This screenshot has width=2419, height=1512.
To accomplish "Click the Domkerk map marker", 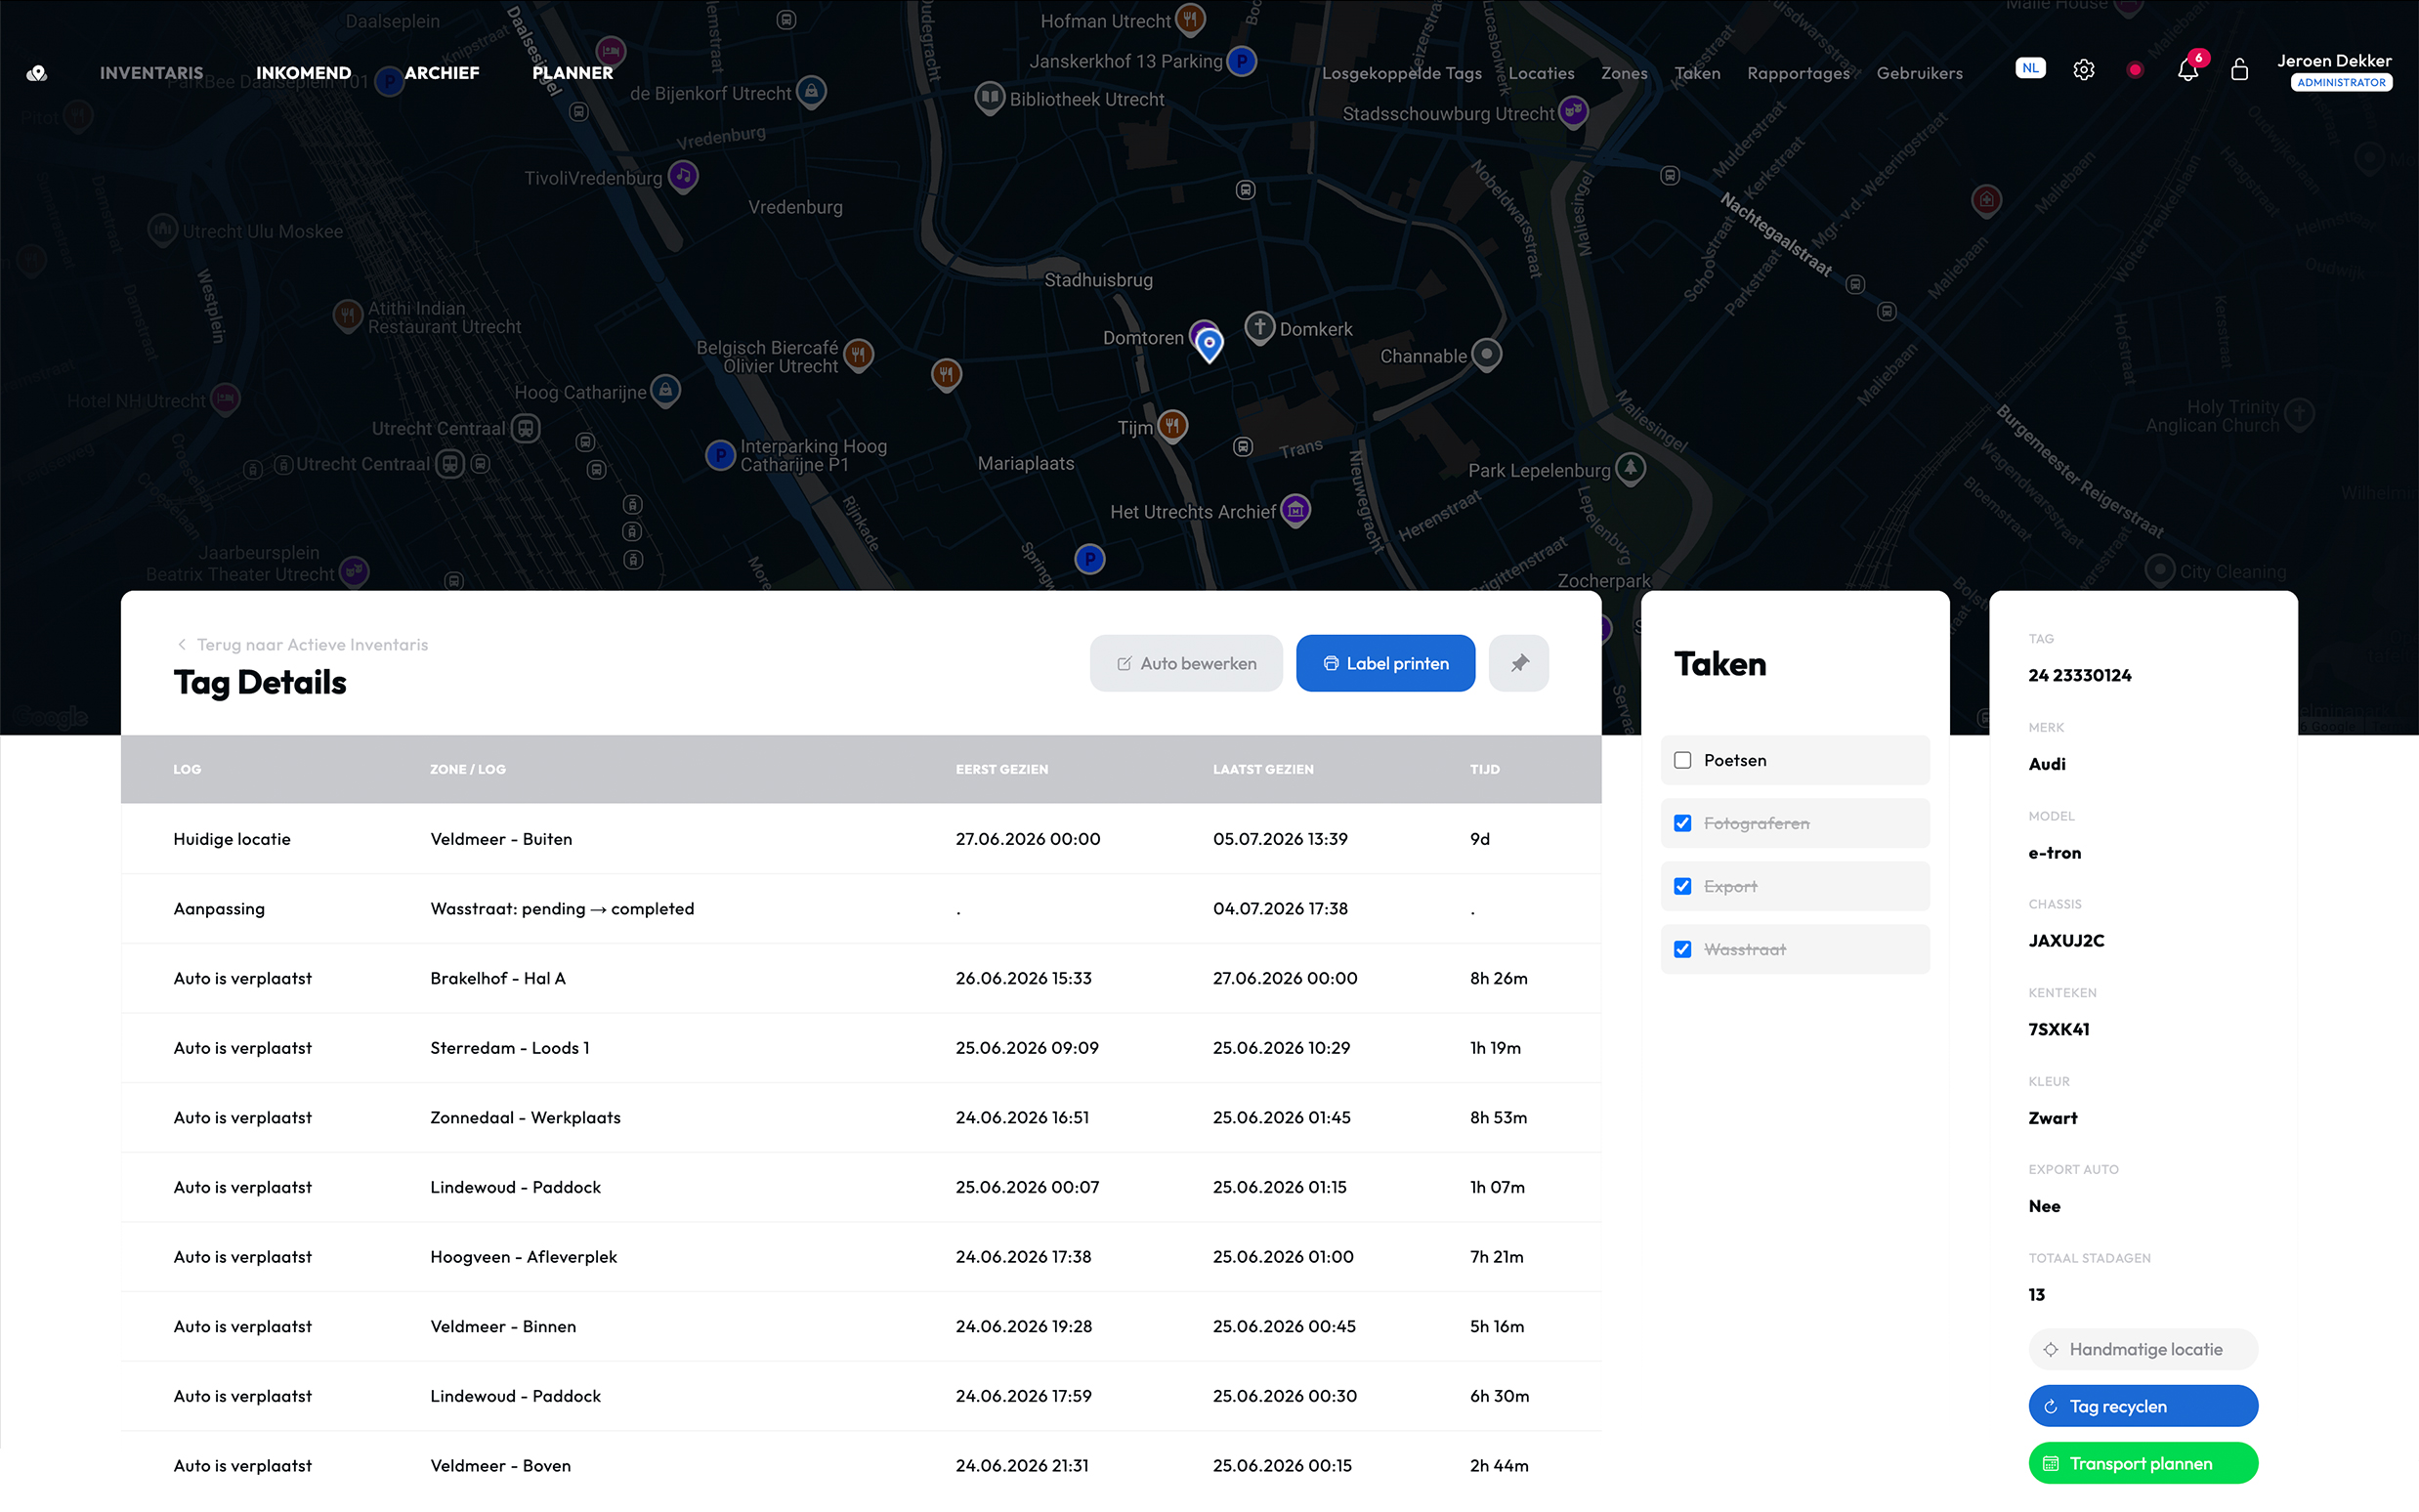I will [x=1260, y=327].
